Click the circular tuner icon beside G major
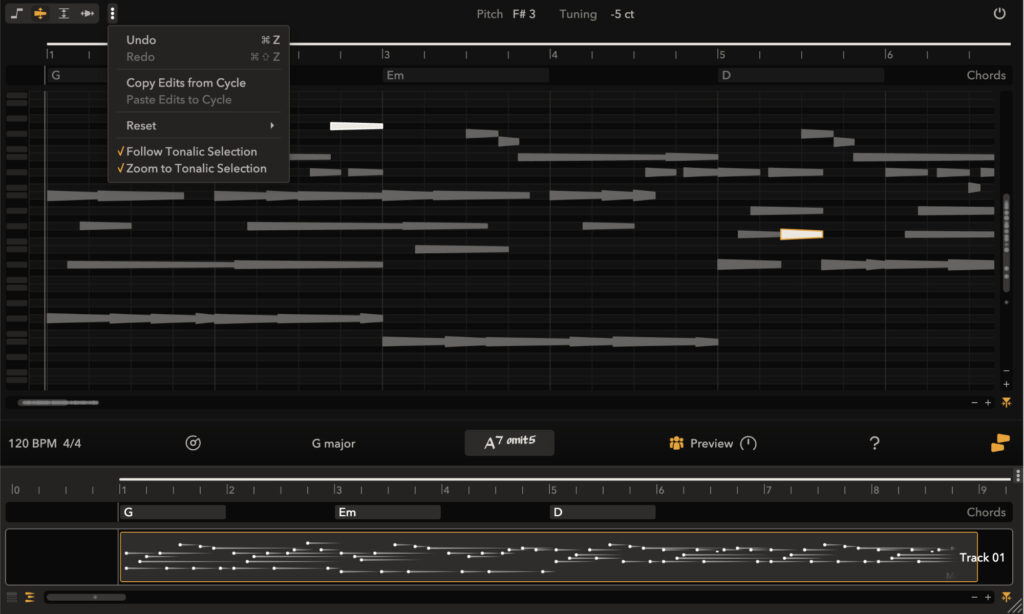1024x614 pixels. pyautogui.click(x=193, y=443)
